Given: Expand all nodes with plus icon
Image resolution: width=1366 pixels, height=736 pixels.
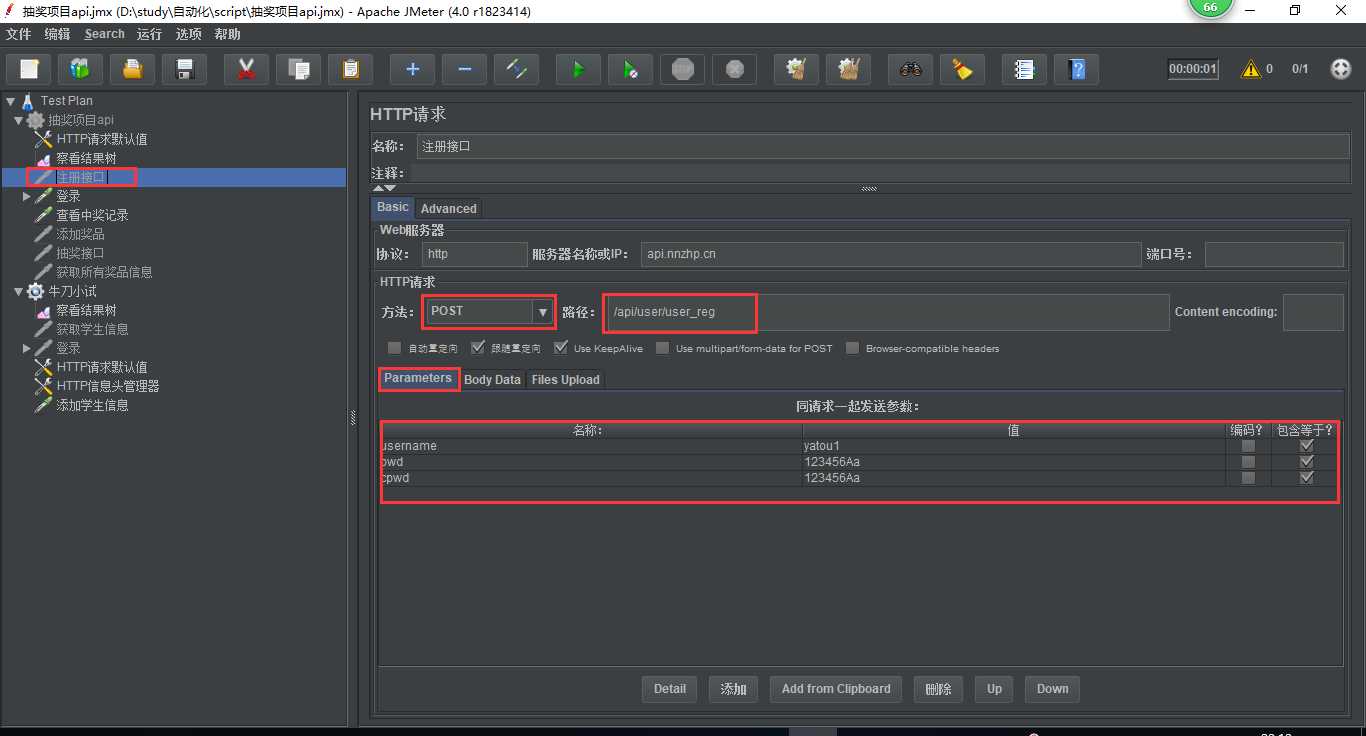Looking at the screenshot, I should click(x=412, y=69).
